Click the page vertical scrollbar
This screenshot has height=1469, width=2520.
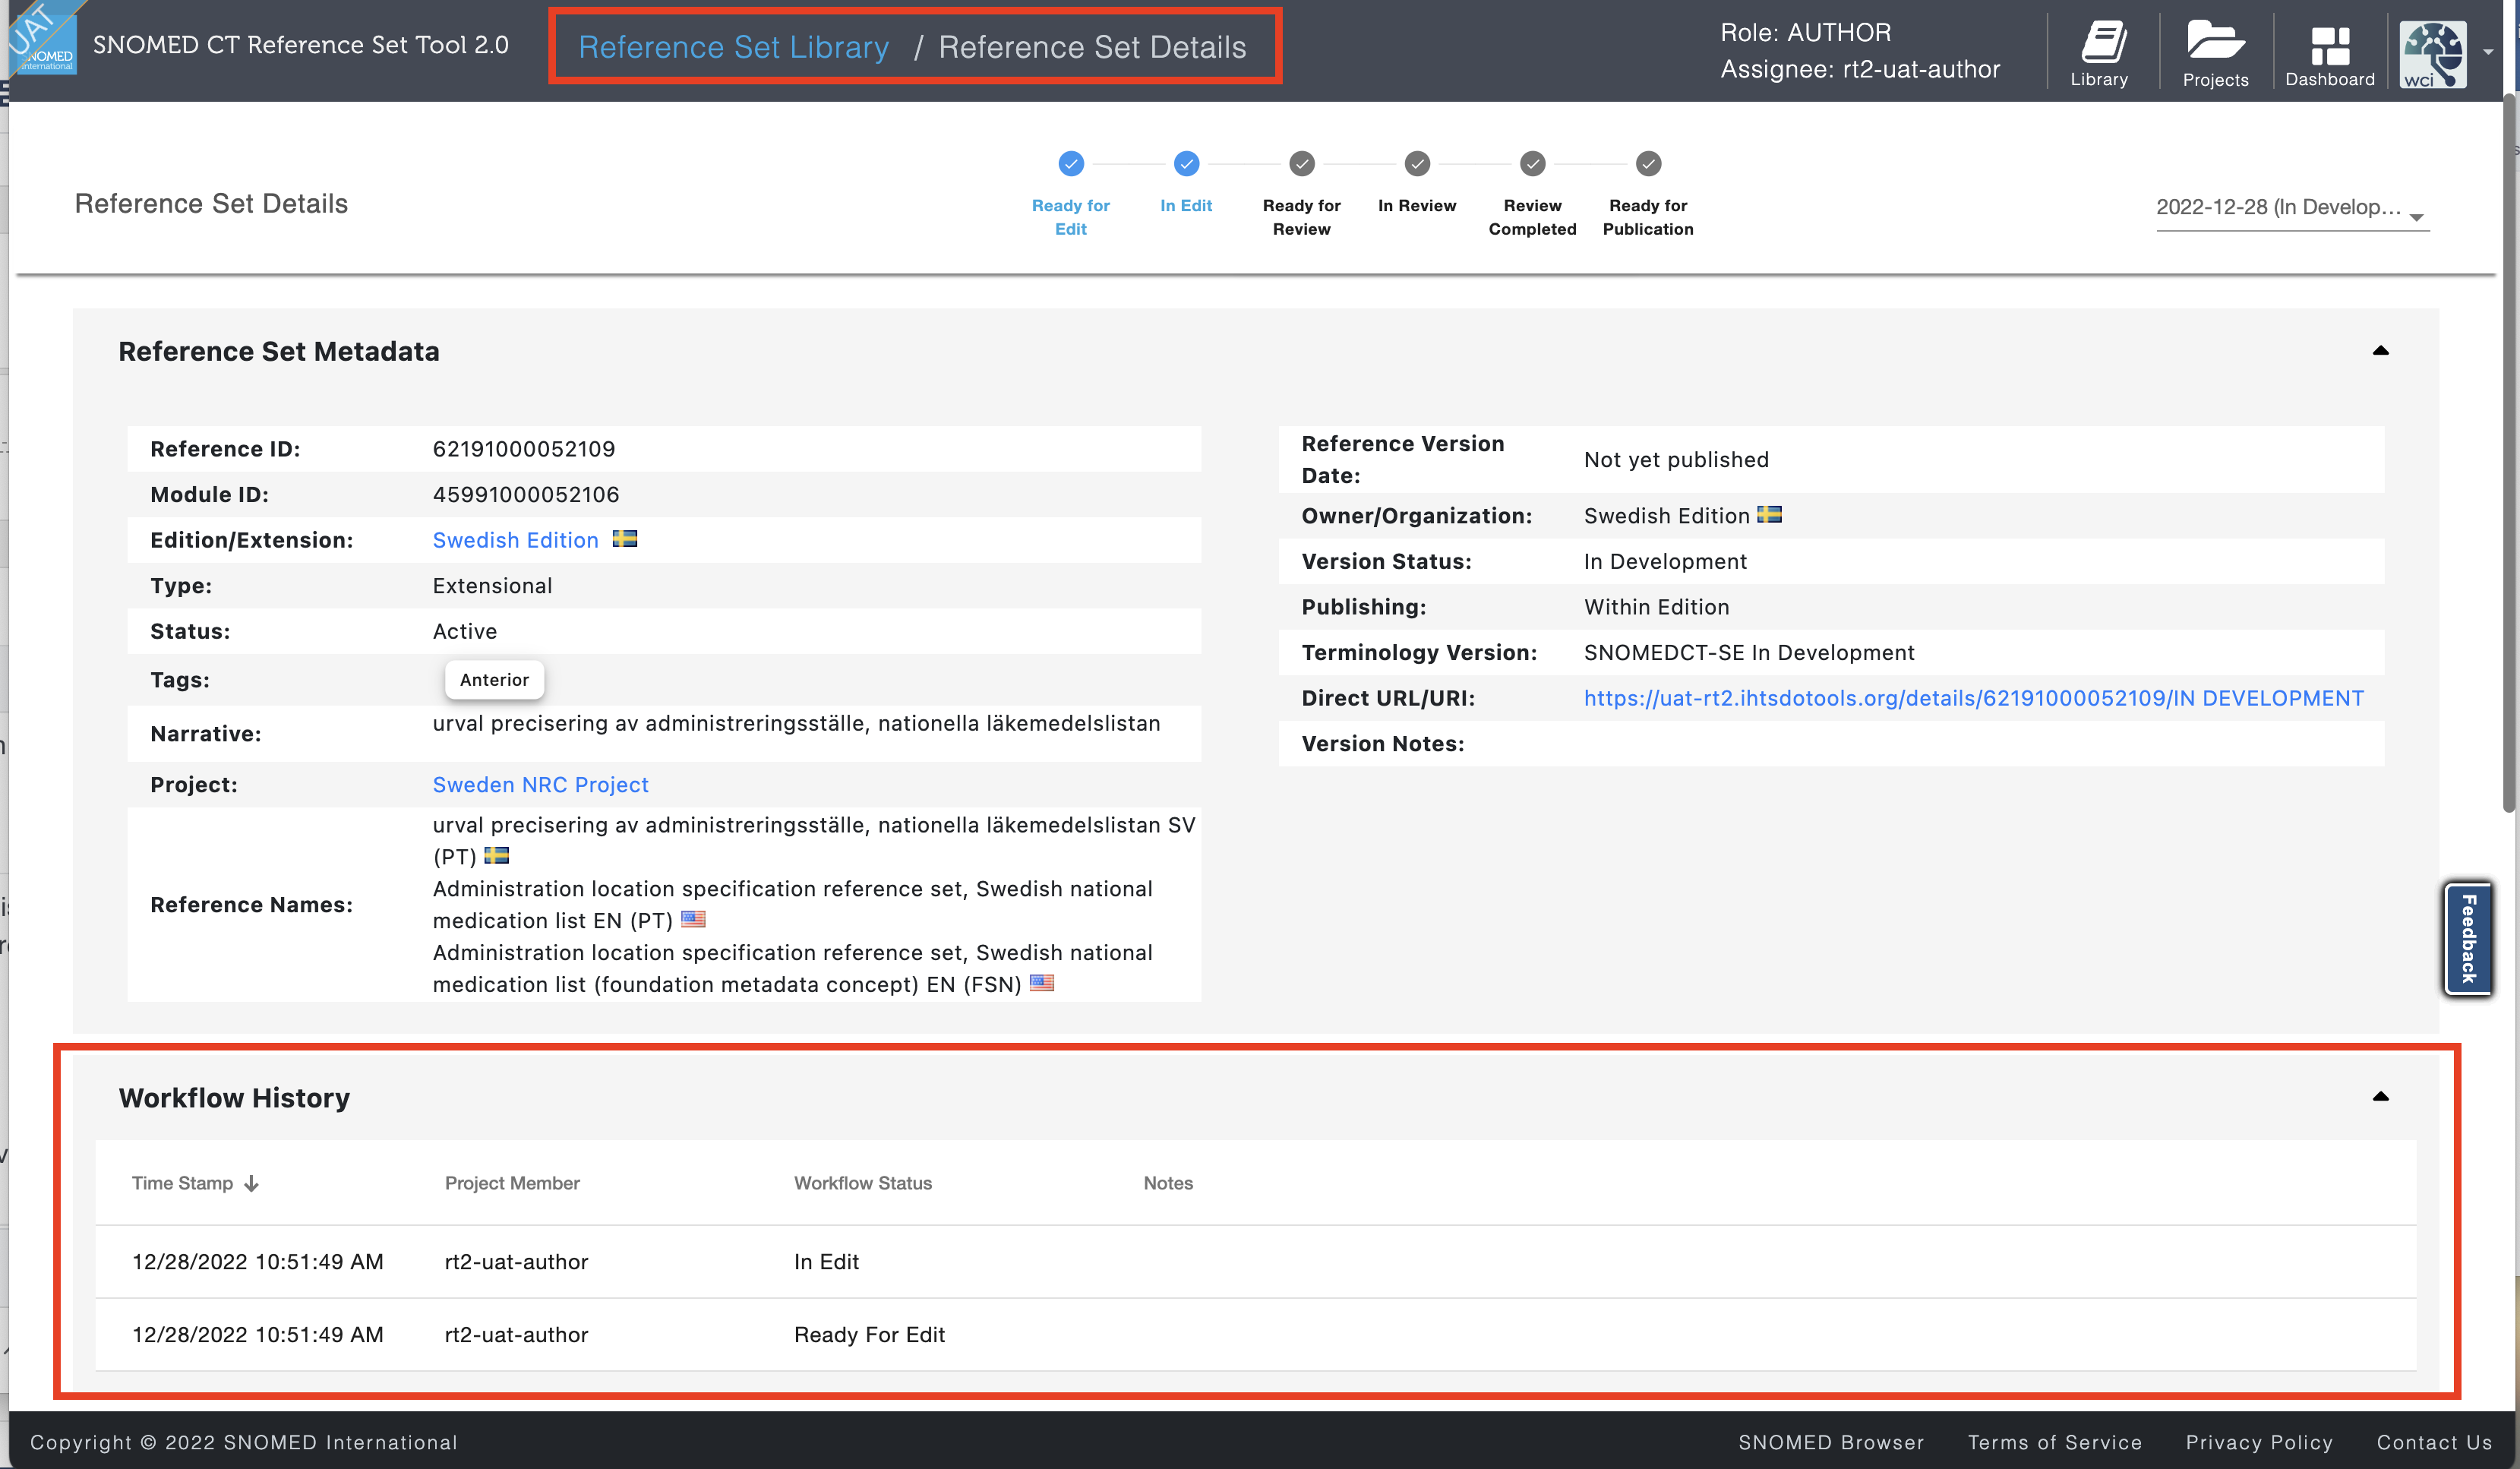(x=2509, y=453)
